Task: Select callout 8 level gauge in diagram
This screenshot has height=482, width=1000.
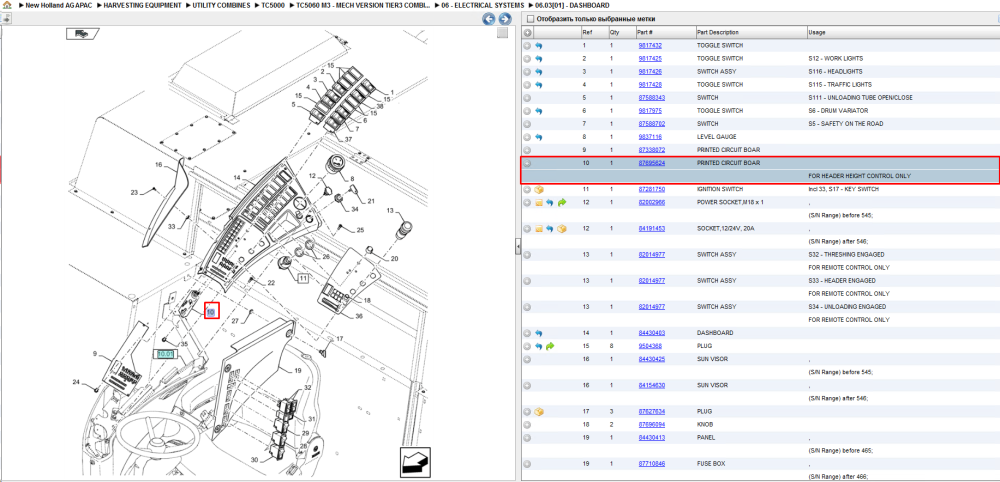Action: click(351, 181)
